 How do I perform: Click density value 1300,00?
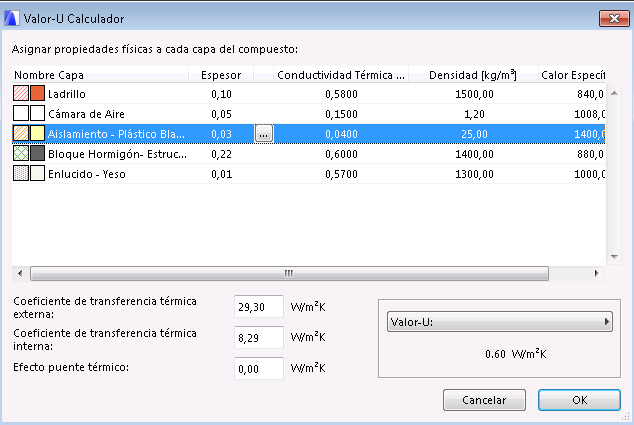coord(474,174)
